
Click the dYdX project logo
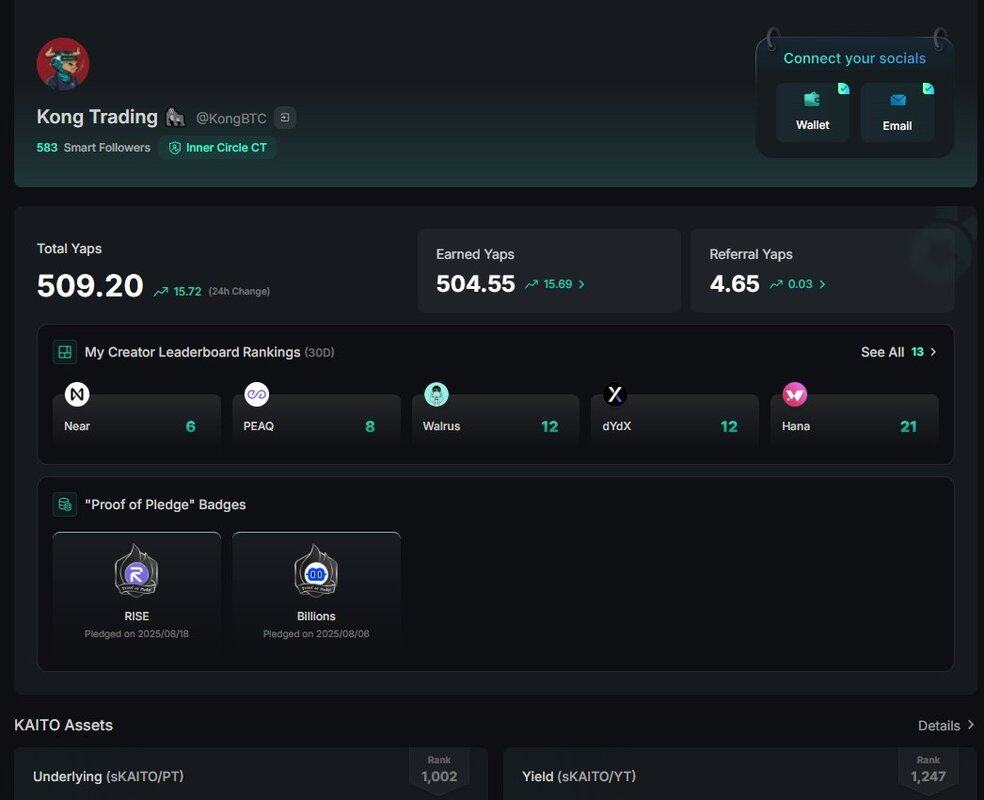(x=615, y=395)
